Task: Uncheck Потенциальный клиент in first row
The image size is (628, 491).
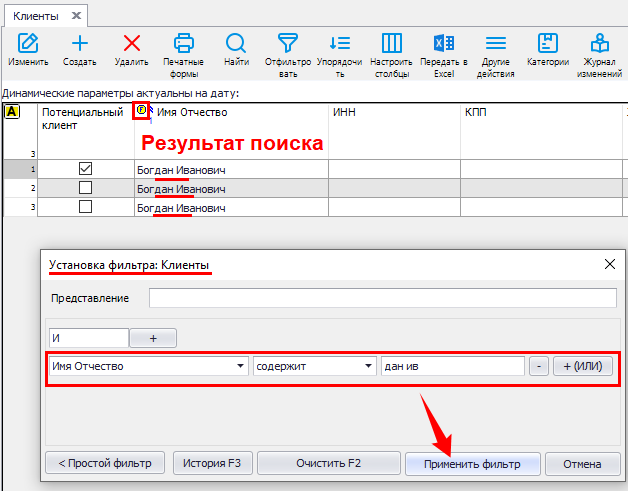Action: click(85, 169)
